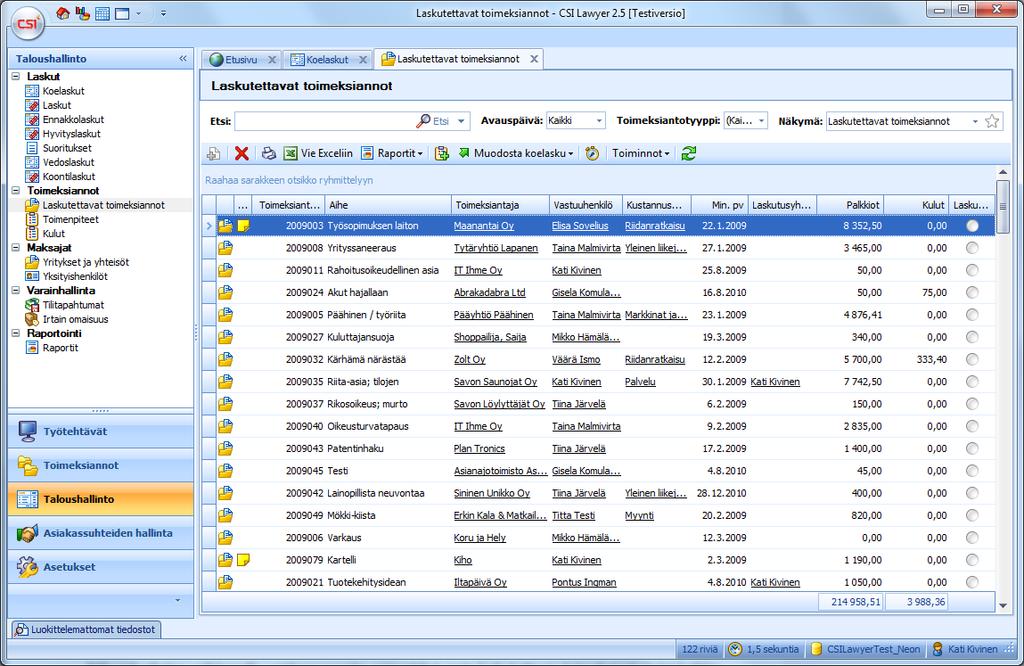Open the Asetukset navigation section
1024x666 pixels.
click(101, 567)
